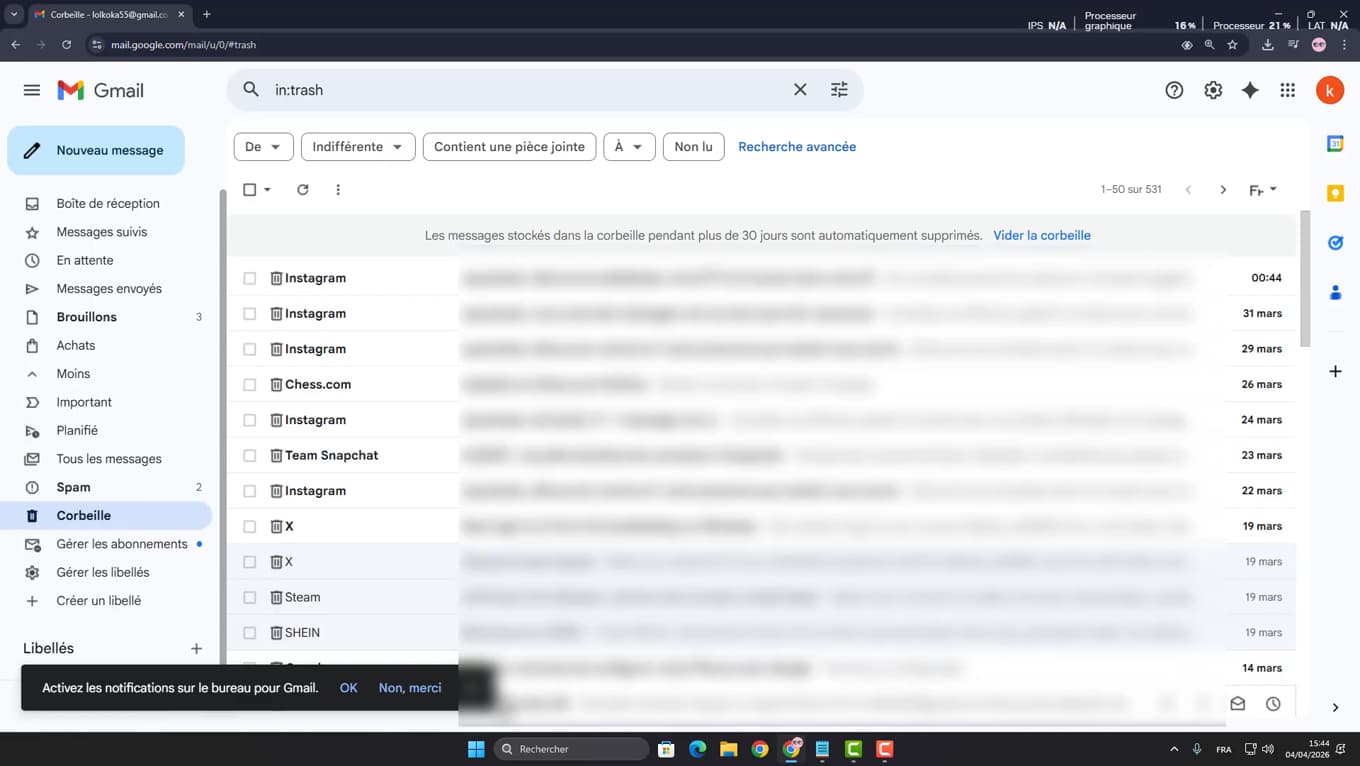Image resolution: width=1360 pixels, height=766 pixels.
Task: Click 'Recherche avancée' link
Action: click(x=797, y=147)
